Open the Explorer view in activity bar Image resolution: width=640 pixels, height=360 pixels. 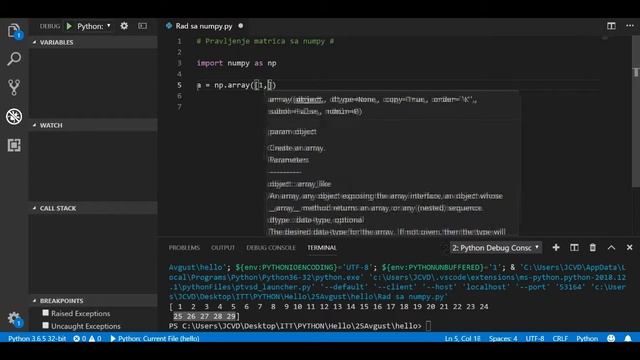click(14, 31)
